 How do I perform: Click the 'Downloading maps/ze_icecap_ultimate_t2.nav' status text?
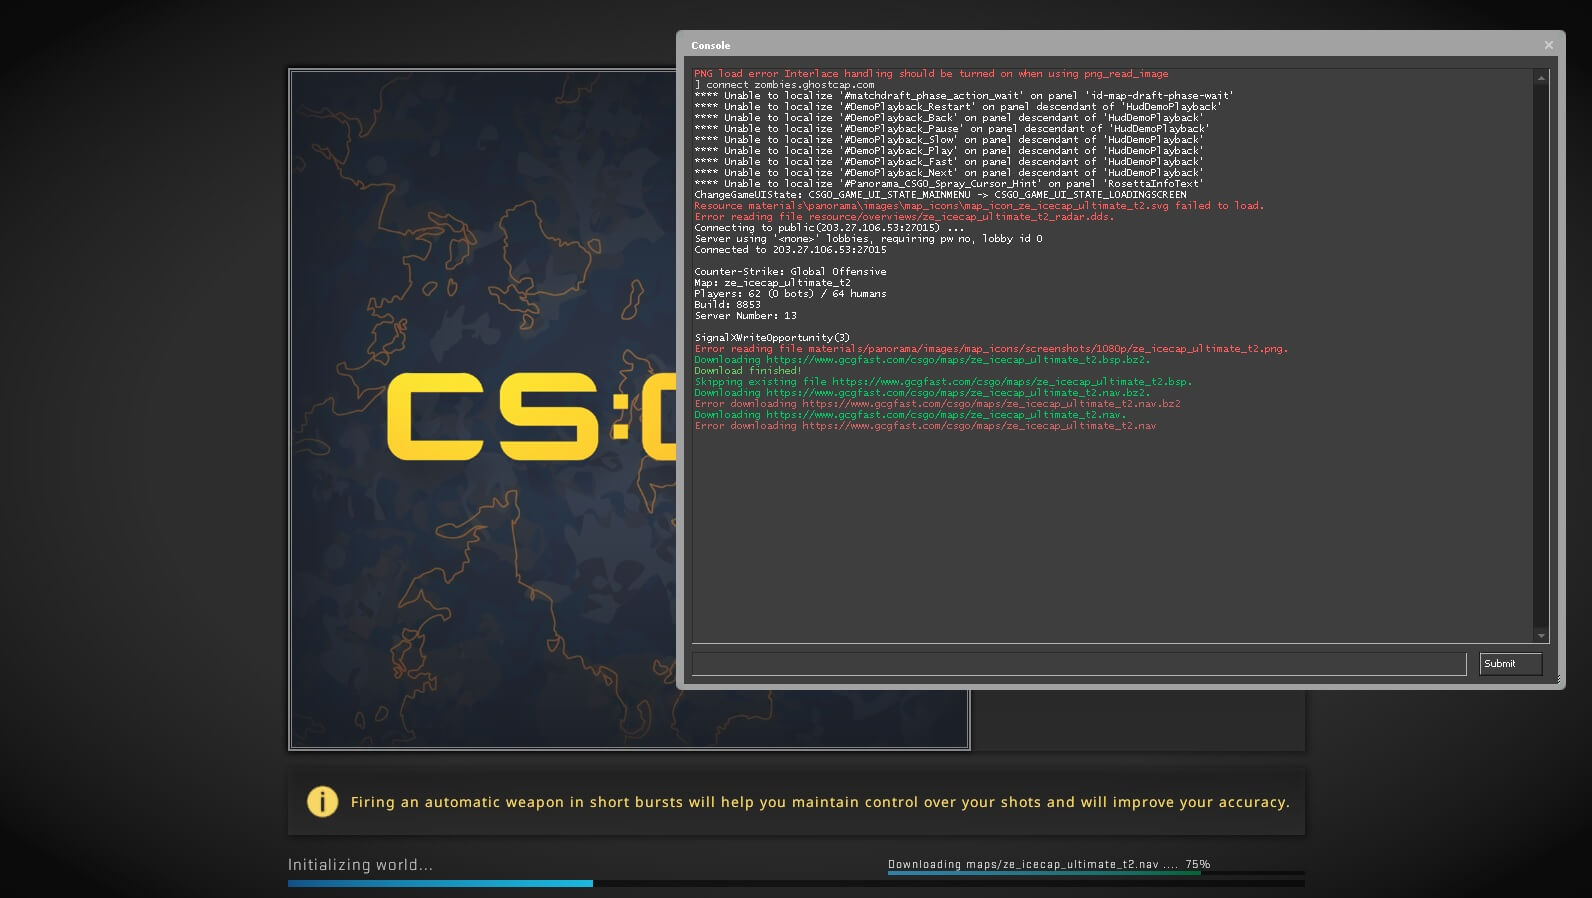click(x=1049, y=864)
